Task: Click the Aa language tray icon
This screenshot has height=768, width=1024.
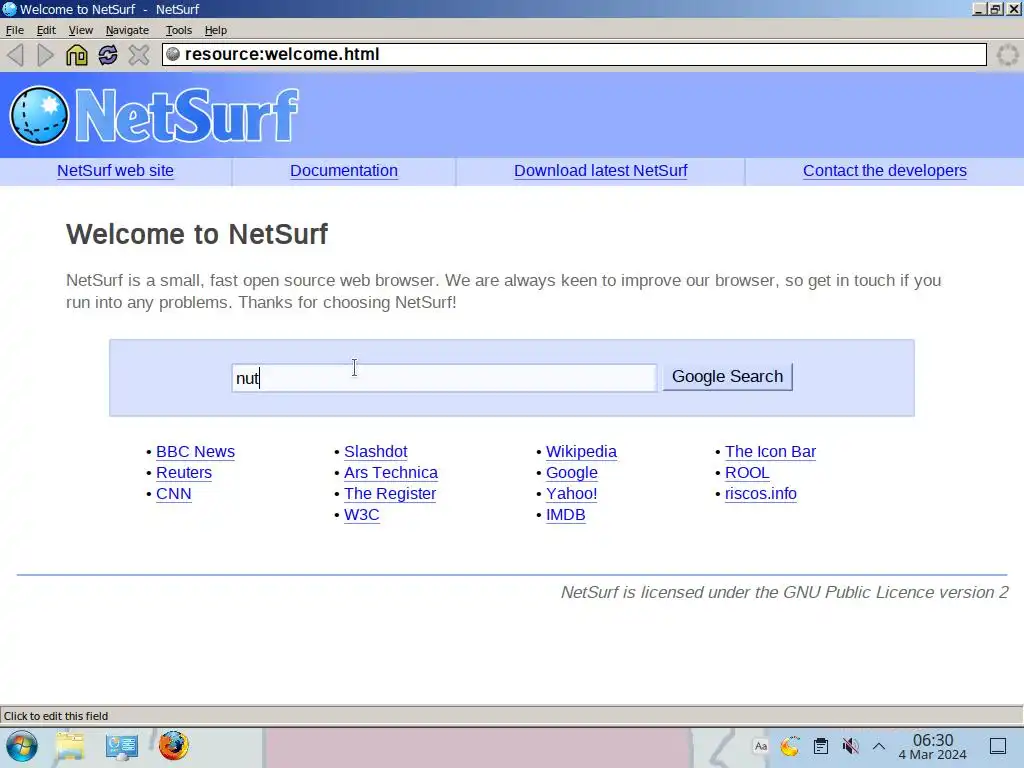Action: point(761,746)
